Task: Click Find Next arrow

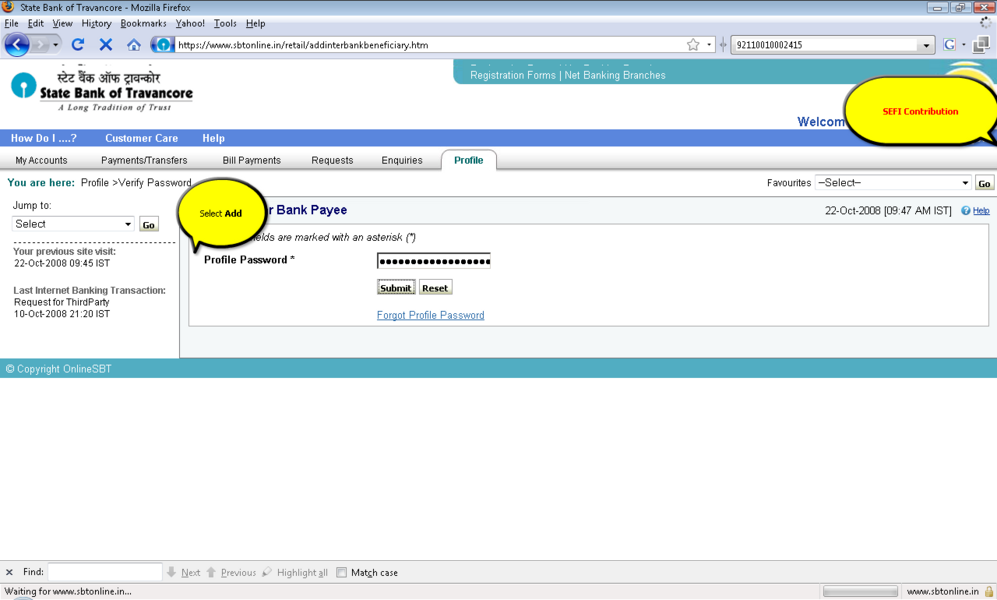Action: [x=184, y=573]
